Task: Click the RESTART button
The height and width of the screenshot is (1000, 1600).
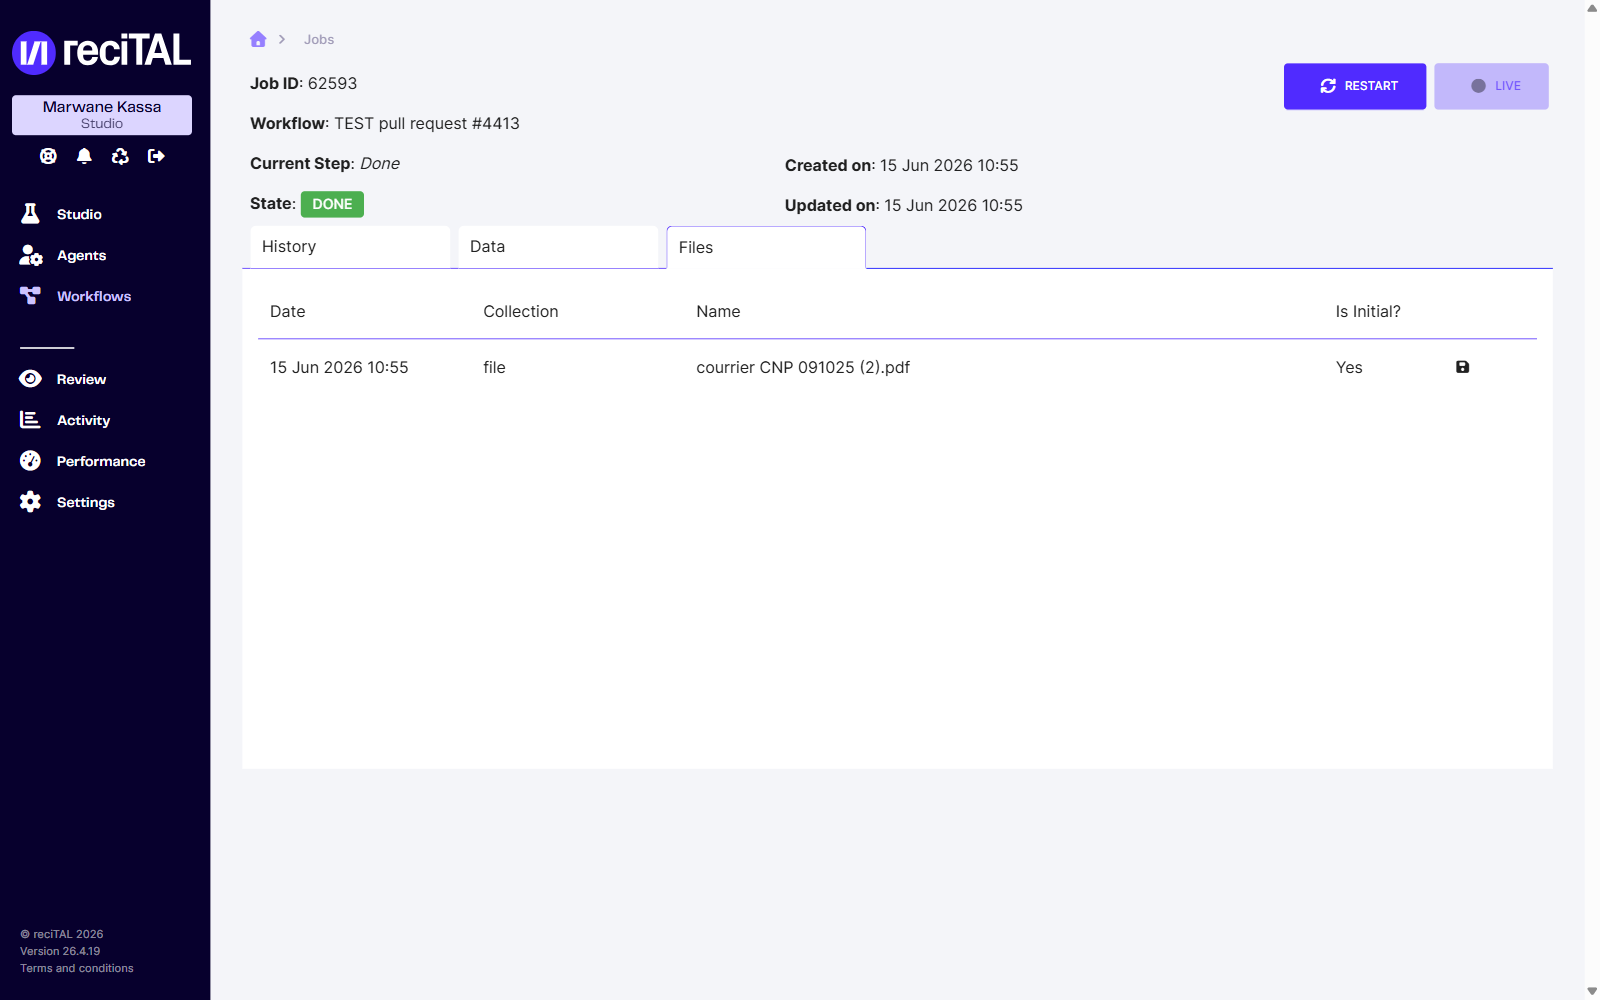Action: click(1355, 86)
